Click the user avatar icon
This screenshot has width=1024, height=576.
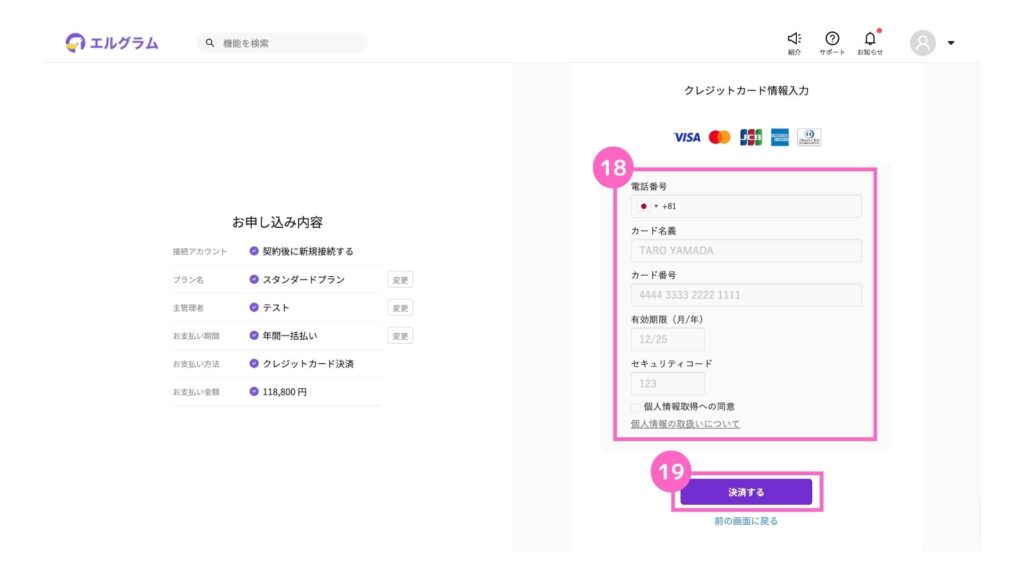point(923,42)
